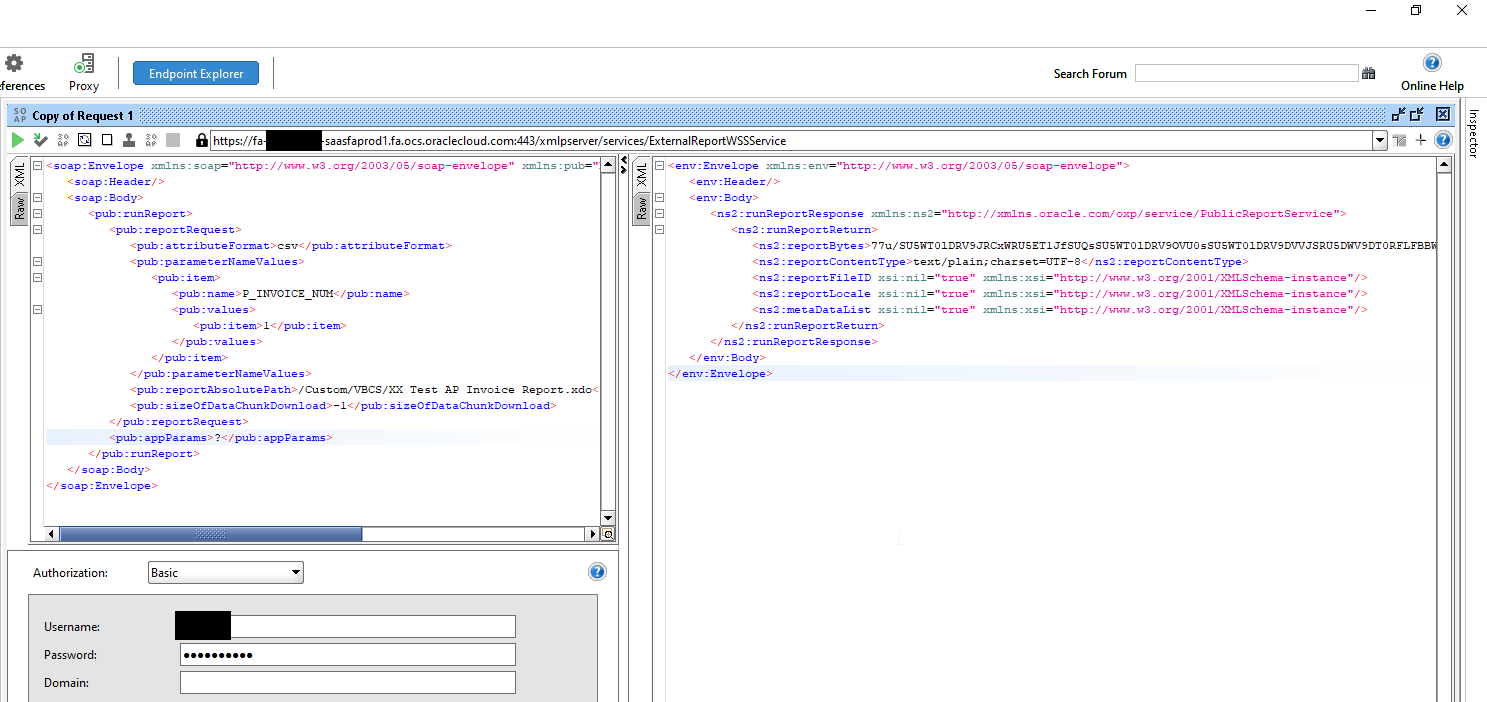1487x702 pixels.
Task: Click in the Password field
Action: [x=347, y=654]
